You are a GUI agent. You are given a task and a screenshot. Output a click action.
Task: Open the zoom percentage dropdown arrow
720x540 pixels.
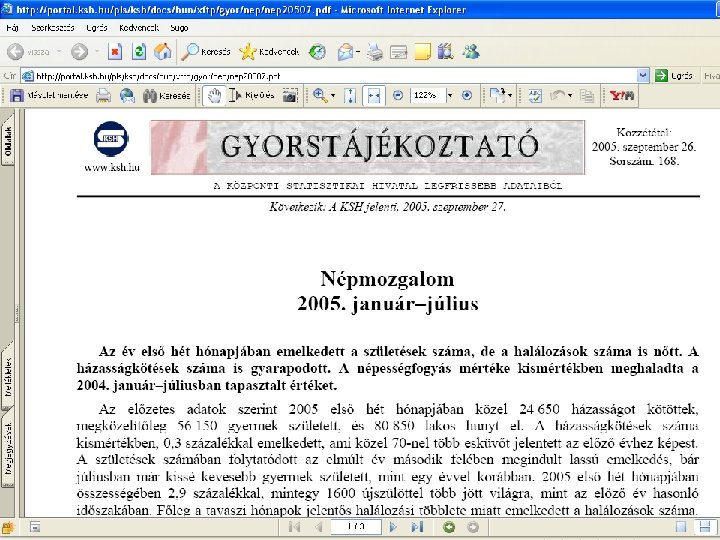point(450,96)
